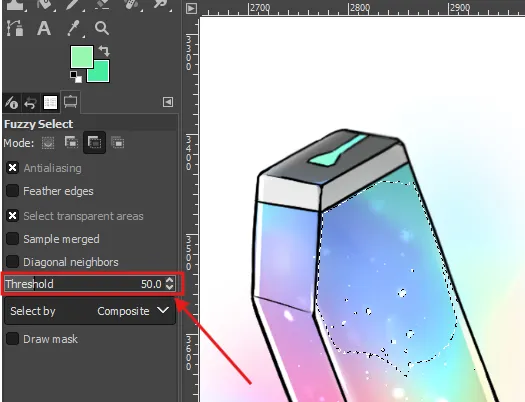Untick Select transparent areas checkbox
525x402 pixels.
[12, 216]
